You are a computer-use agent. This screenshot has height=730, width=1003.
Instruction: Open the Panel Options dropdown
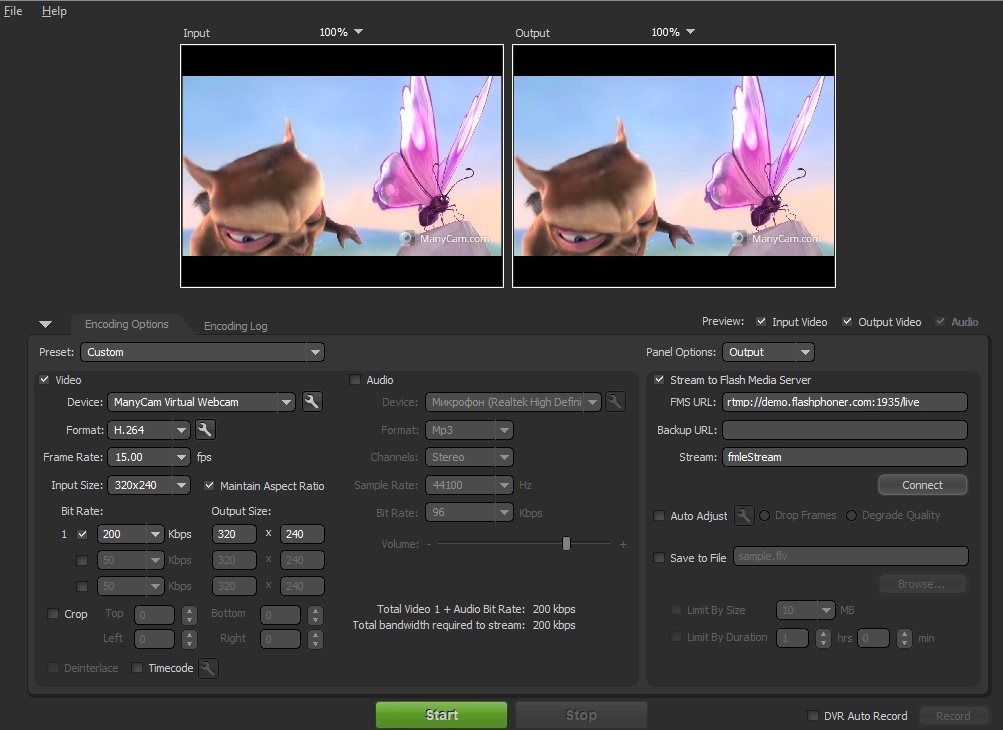pos(804,352)
